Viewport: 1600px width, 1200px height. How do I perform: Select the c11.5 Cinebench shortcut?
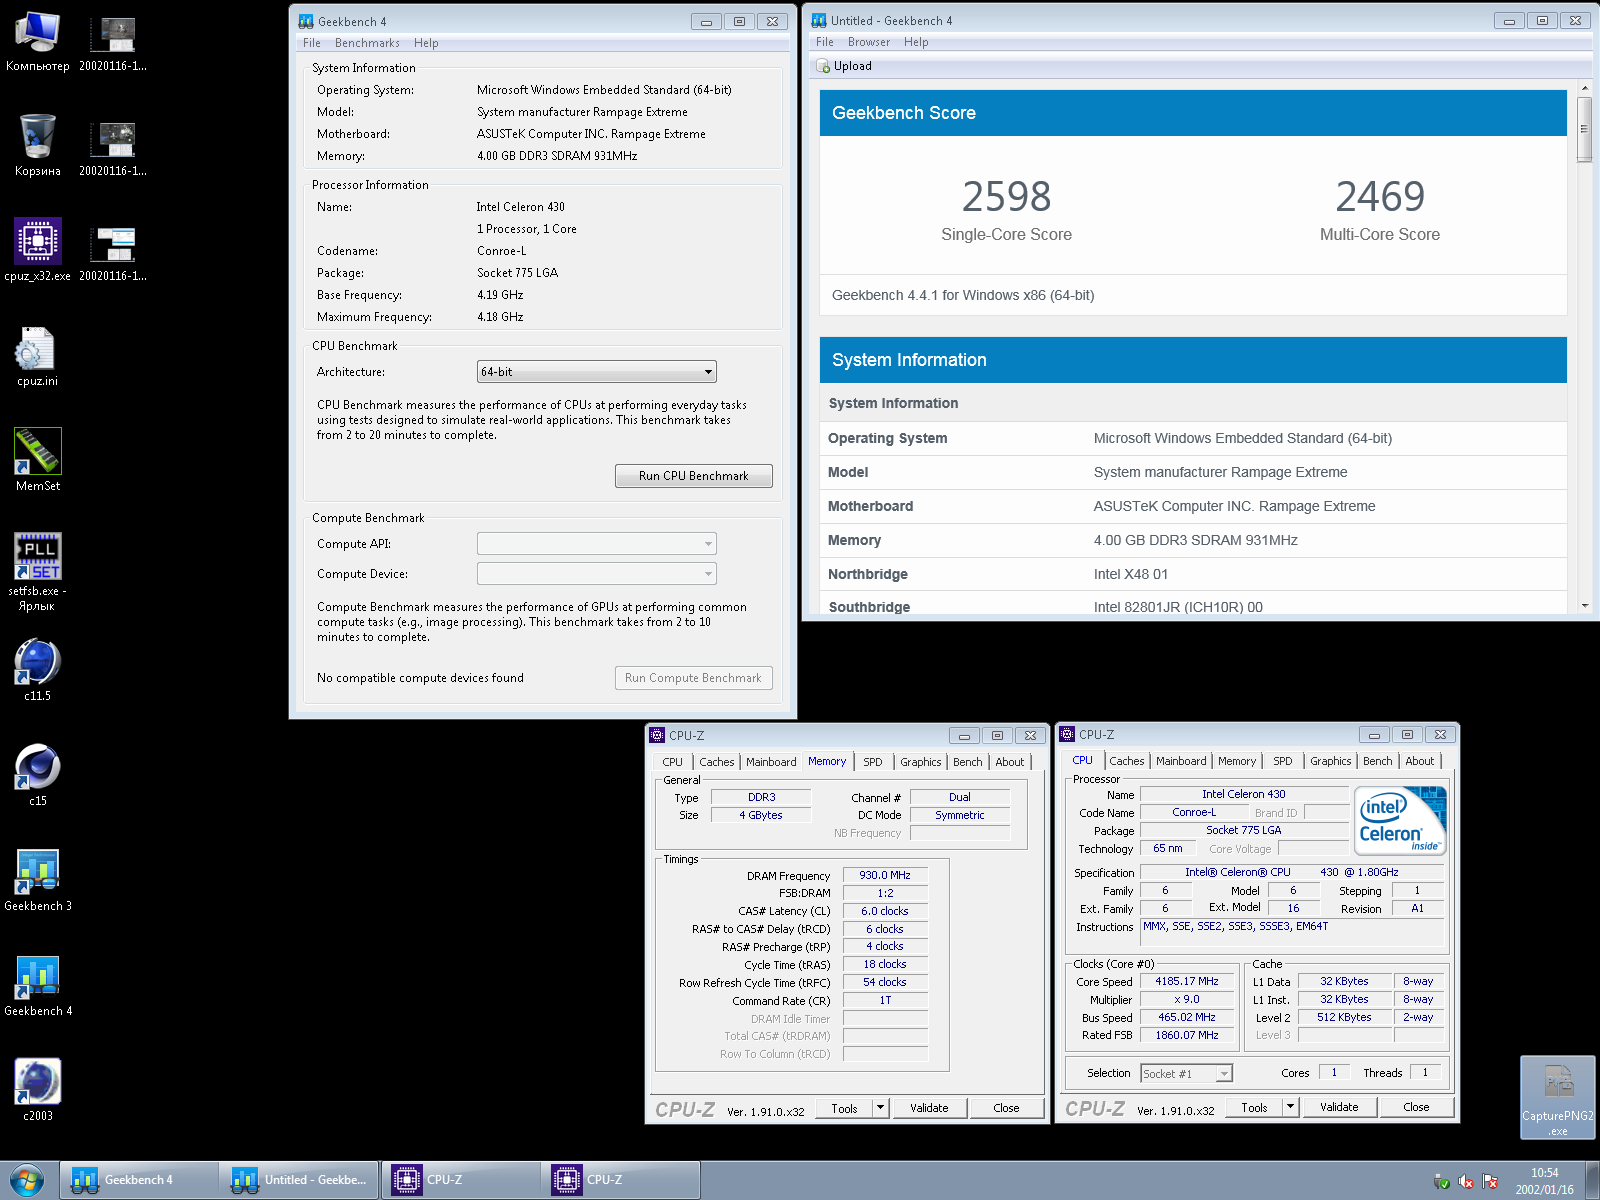(x=37, y=670)
